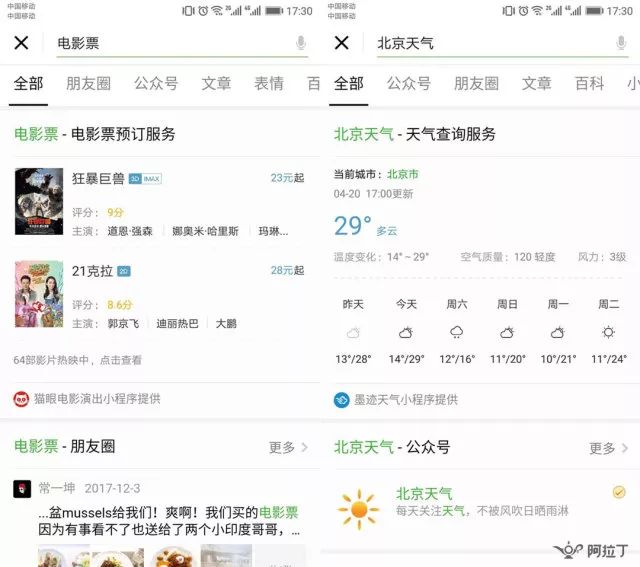Image resolution: width=640 pixels, height=567 pixels.
Task: Tap the 猫眼电影 mini program icon
Action: tap(21, 399)
